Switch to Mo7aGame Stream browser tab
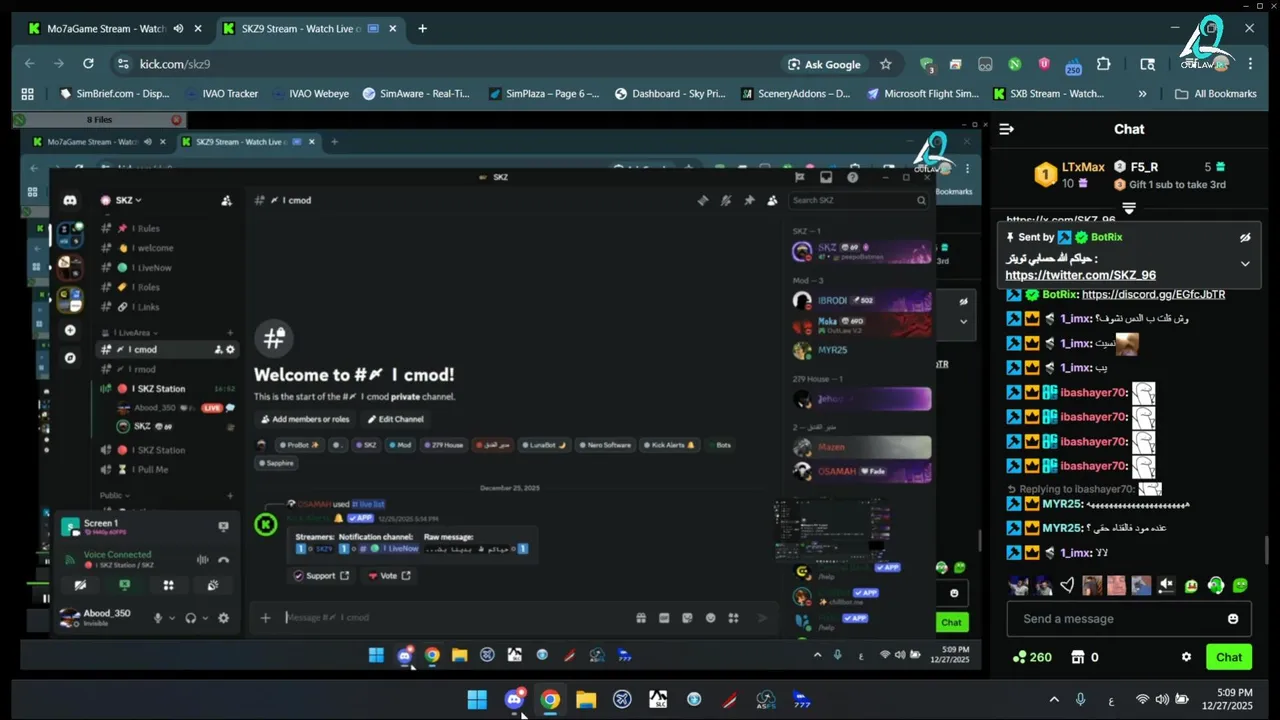 107,29
